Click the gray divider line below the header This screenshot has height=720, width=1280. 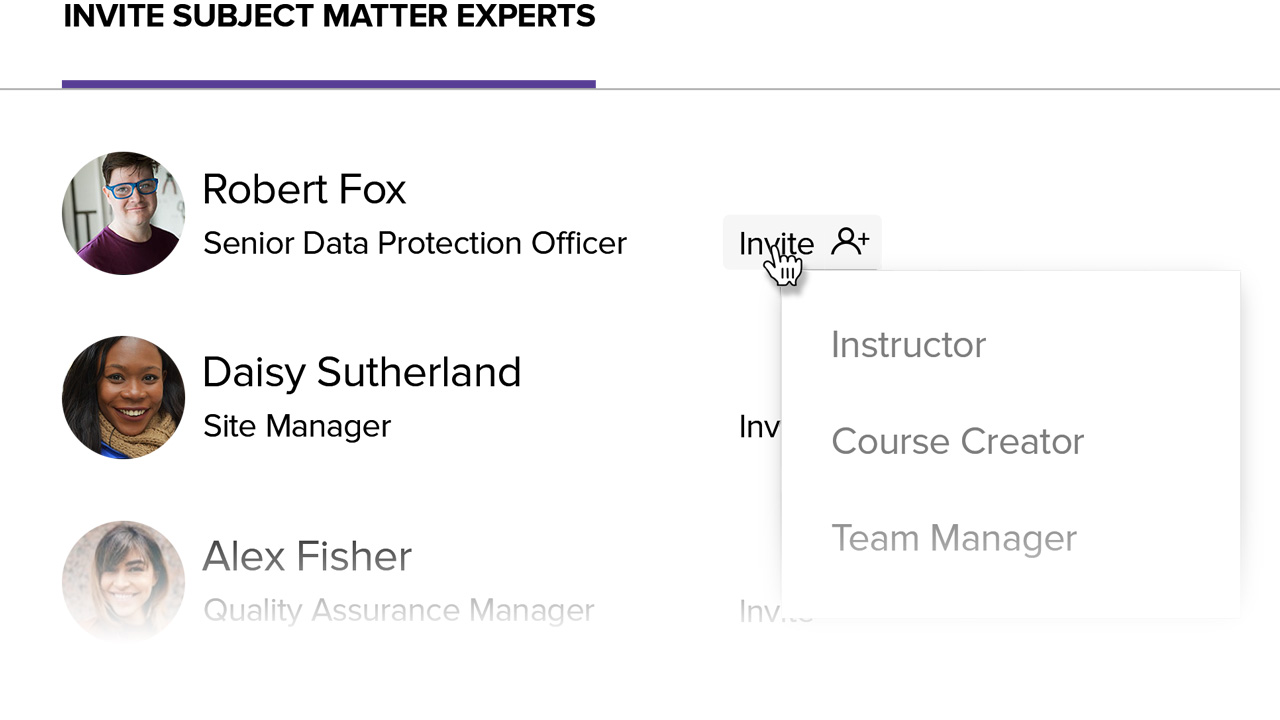900,89
